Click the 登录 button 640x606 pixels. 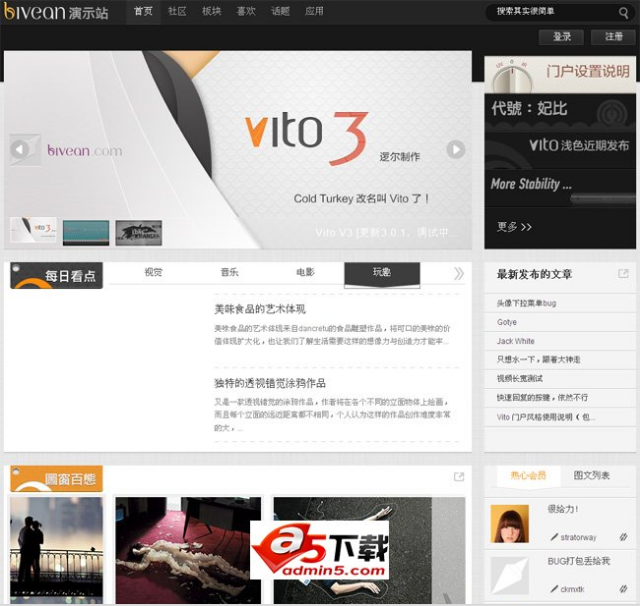tap(561, 37)
